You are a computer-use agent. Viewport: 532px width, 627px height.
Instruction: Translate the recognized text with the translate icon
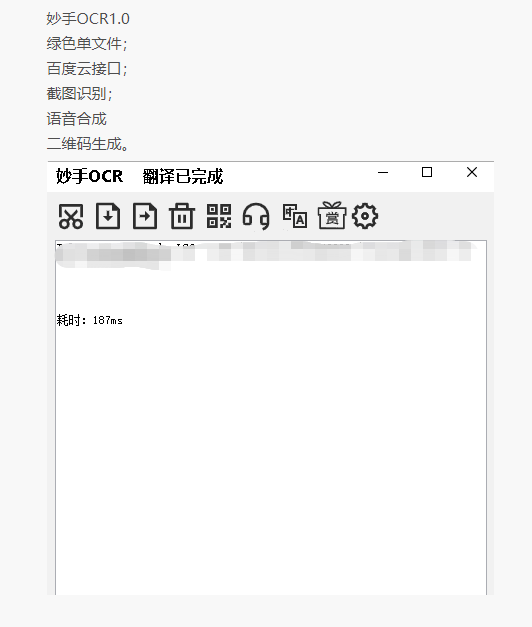pyautogui.click(x=295, y=216)
